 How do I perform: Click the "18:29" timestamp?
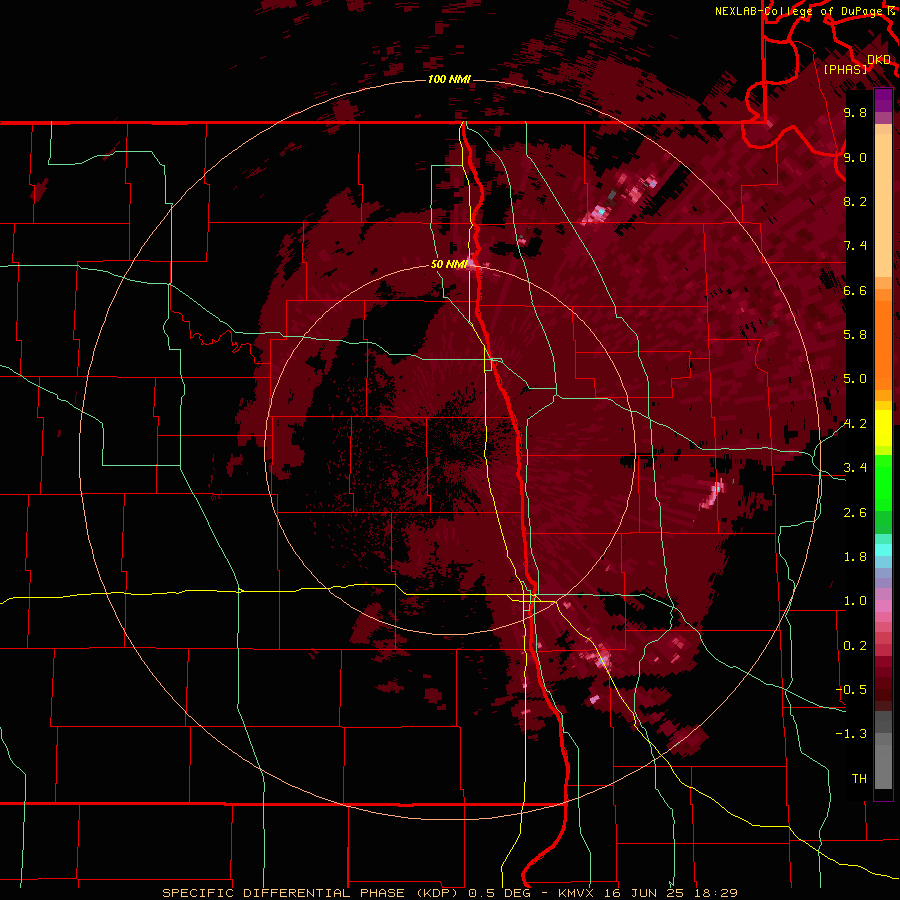point(714,893)
